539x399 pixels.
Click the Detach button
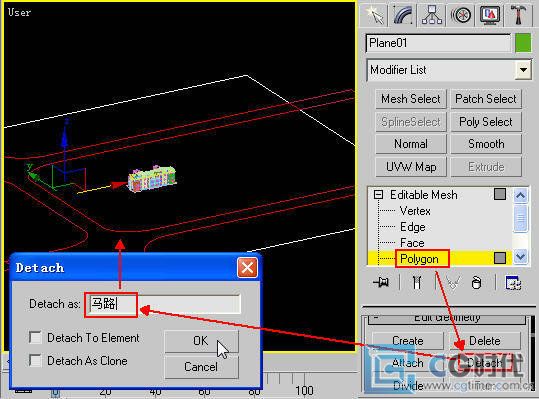485,363
